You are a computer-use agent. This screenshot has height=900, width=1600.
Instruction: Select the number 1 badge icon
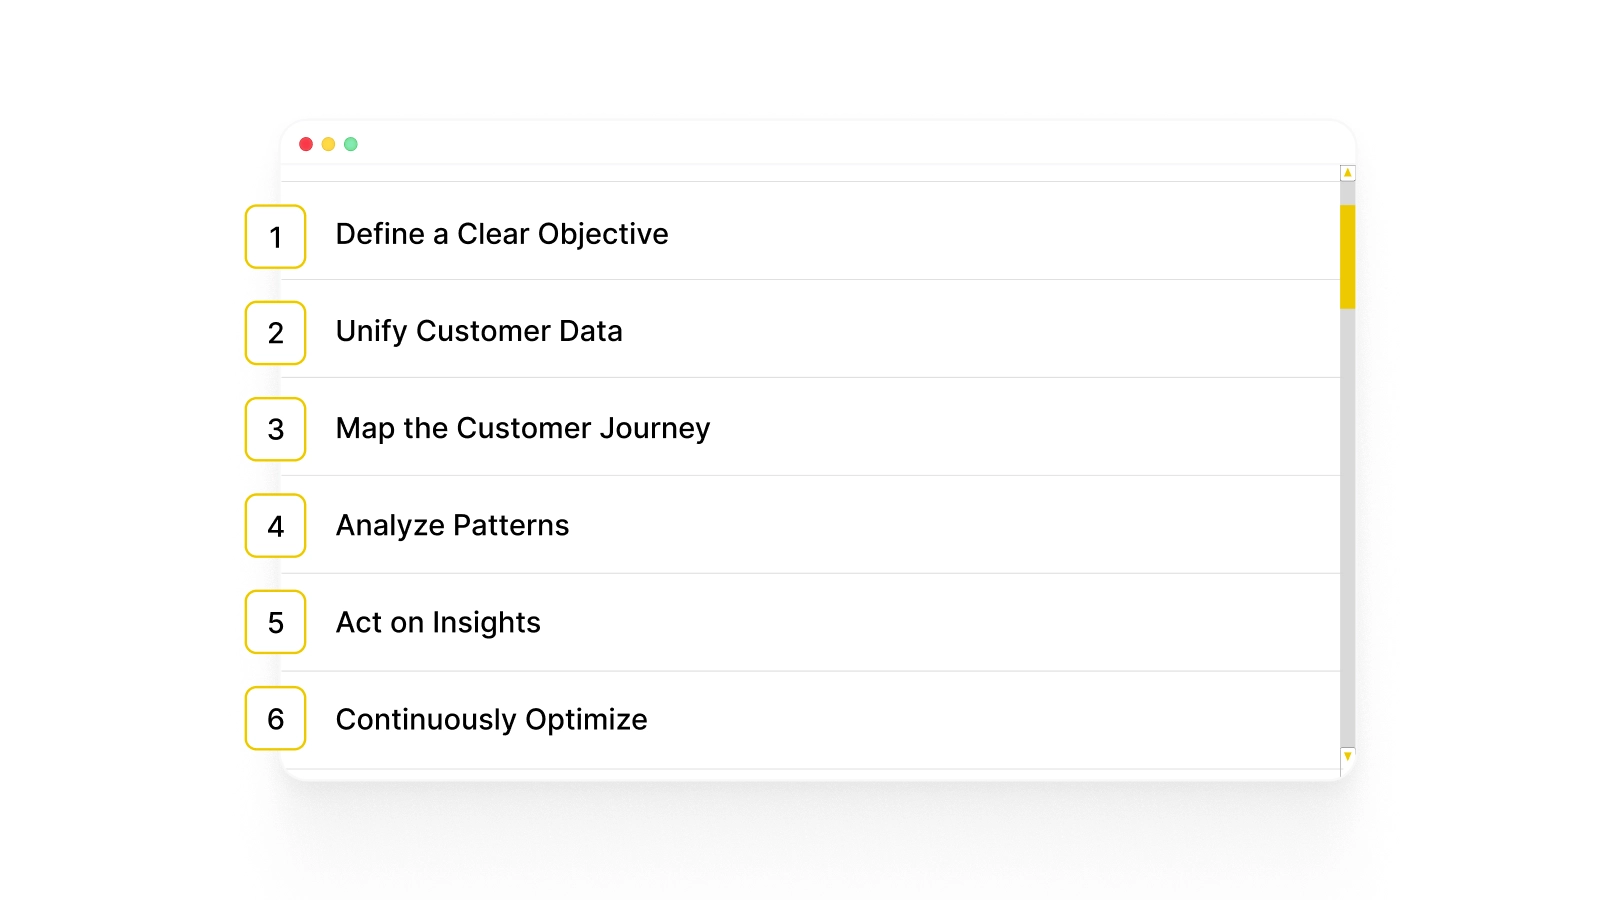tap(274, 237)
